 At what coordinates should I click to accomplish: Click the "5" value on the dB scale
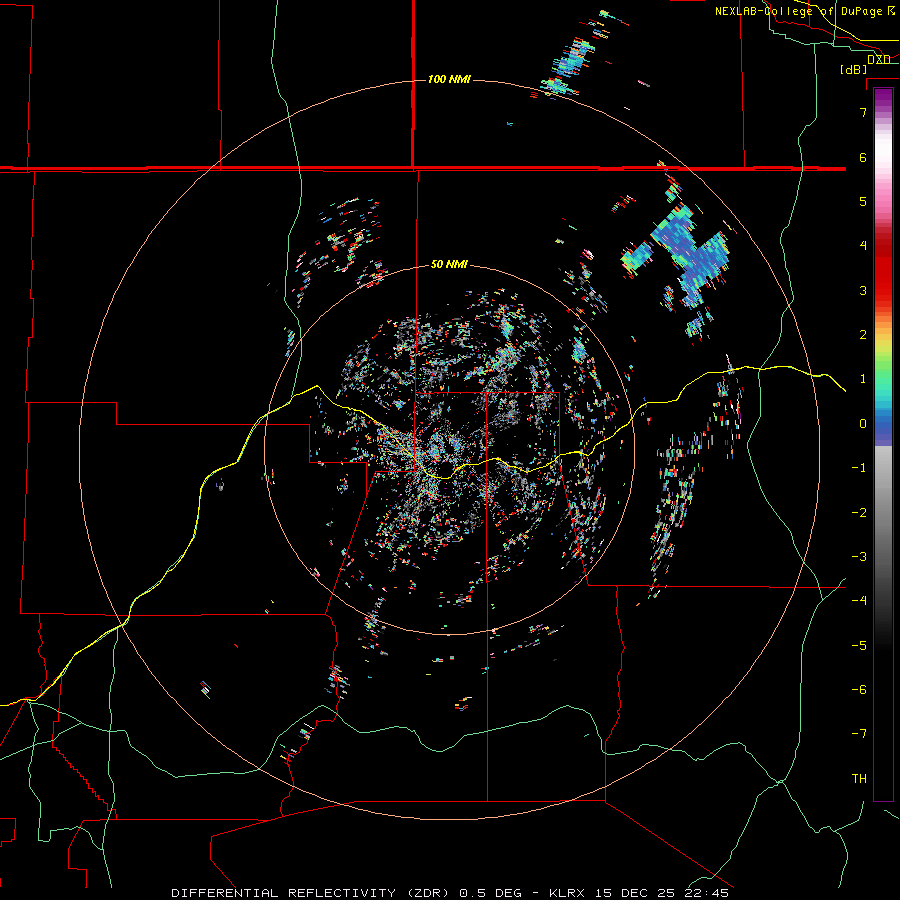(x=863, y=201)
